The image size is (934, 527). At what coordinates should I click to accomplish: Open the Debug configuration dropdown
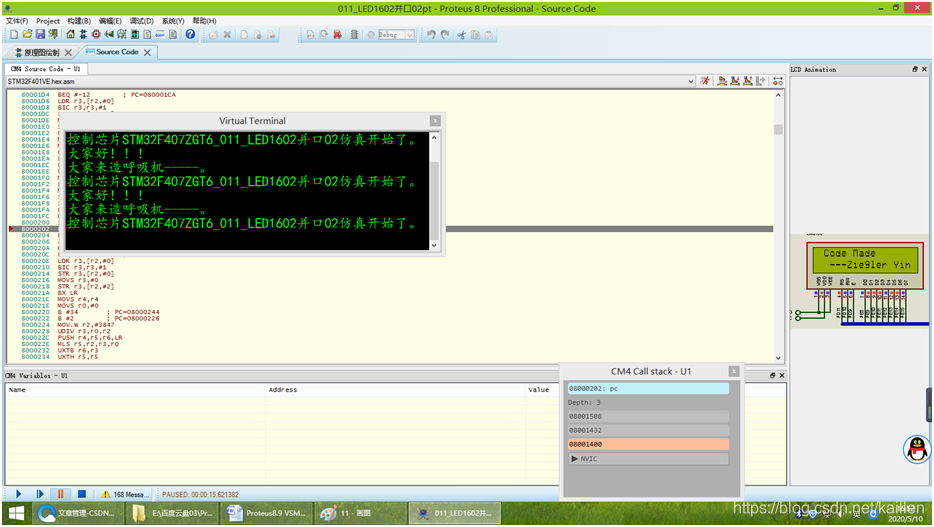click(x=409, y=35)
